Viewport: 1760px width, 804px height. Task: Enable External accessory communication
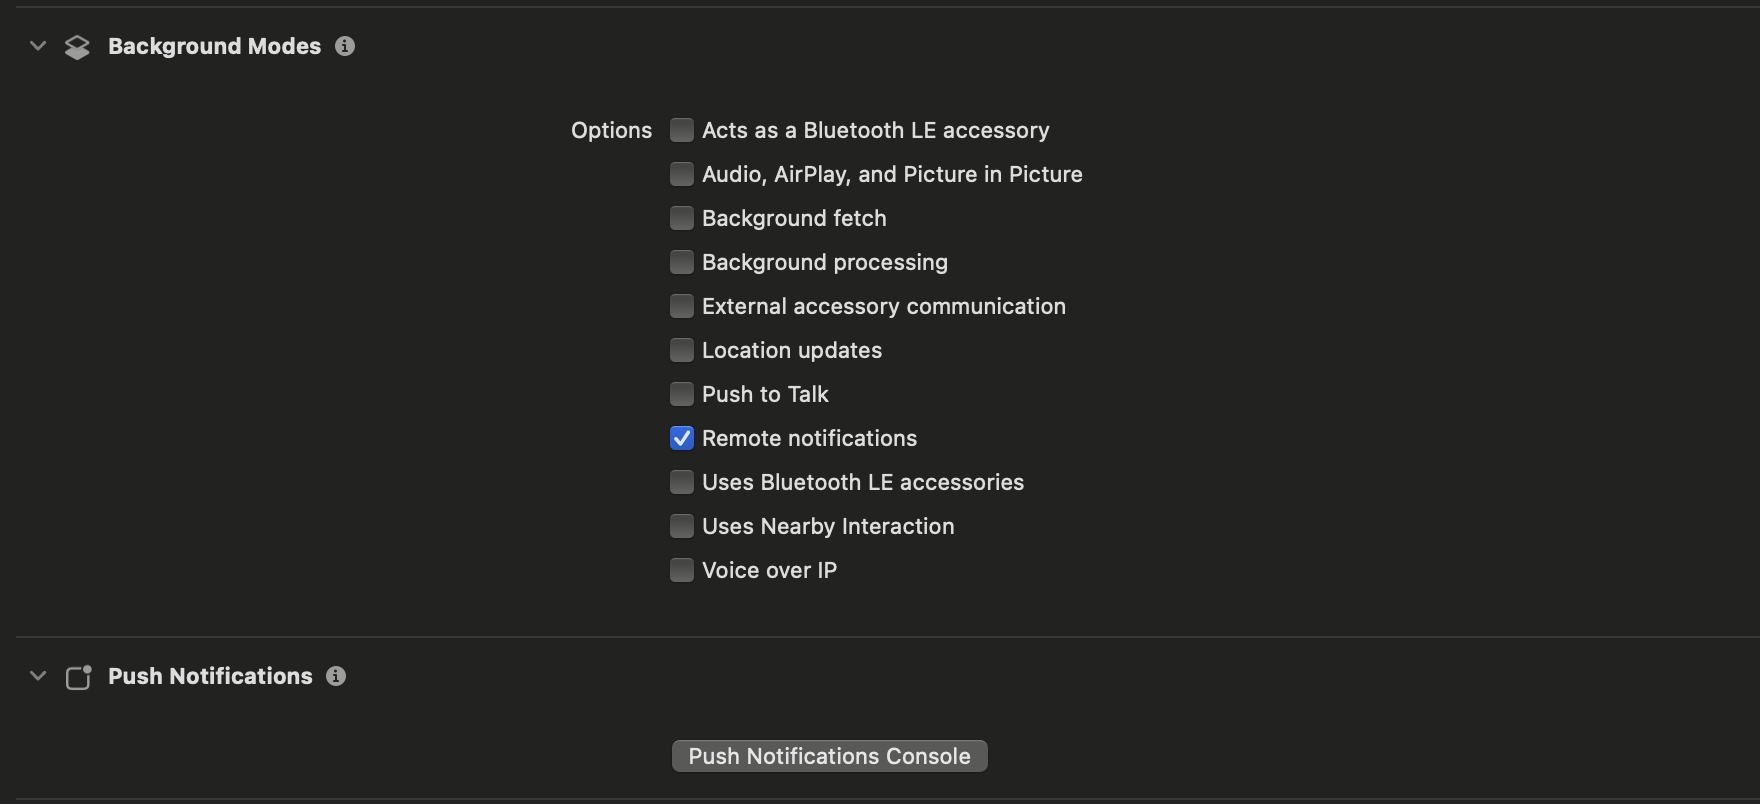(682, 306)
